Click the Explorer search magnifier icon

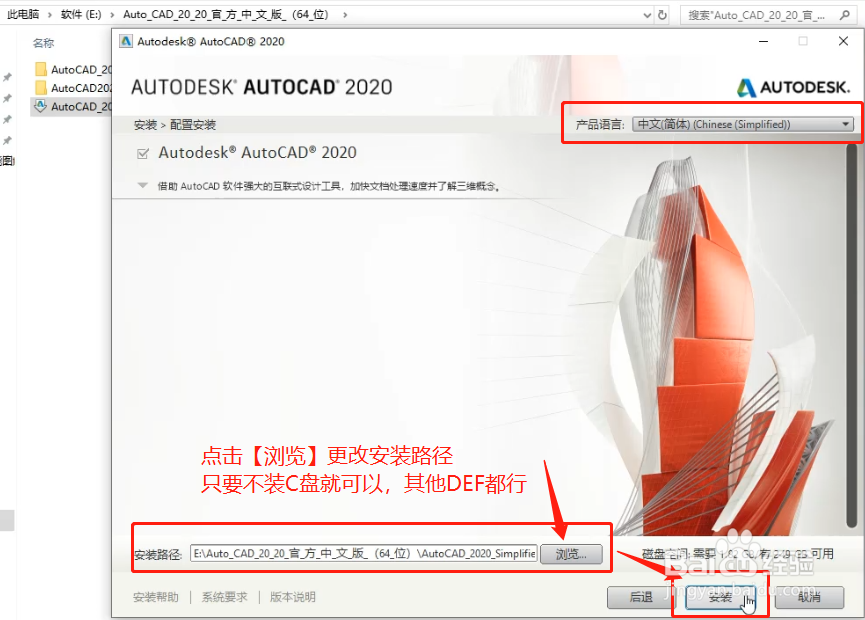[845, 15]
